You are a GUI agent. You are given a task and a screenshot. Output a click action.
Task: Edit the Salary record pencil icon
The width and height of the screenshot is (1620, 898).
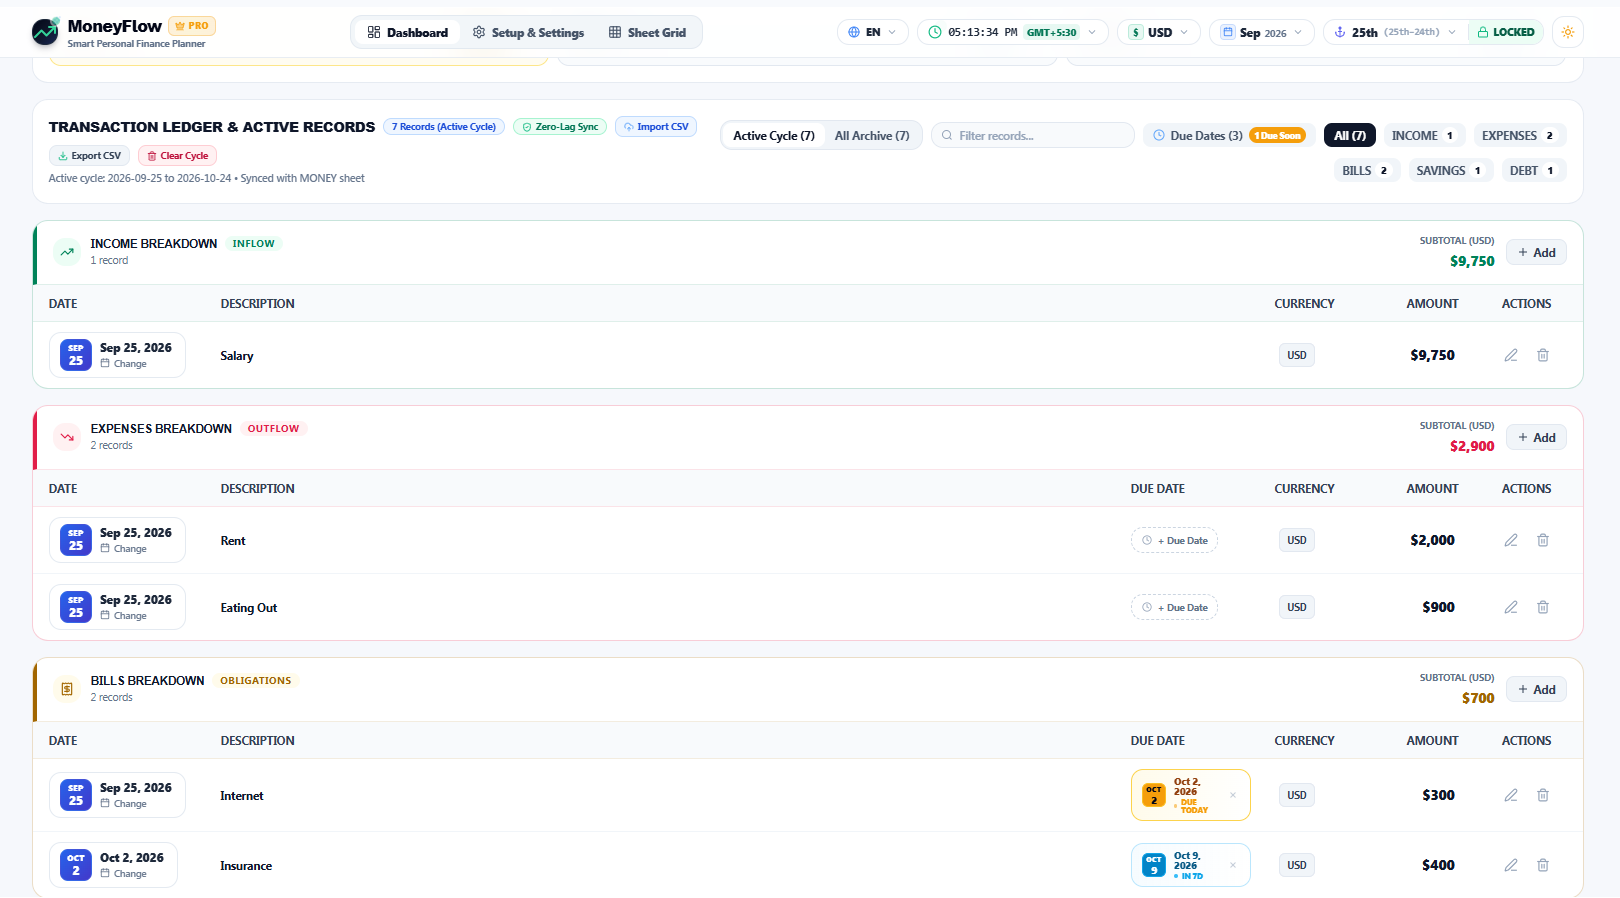[1511, 355]
